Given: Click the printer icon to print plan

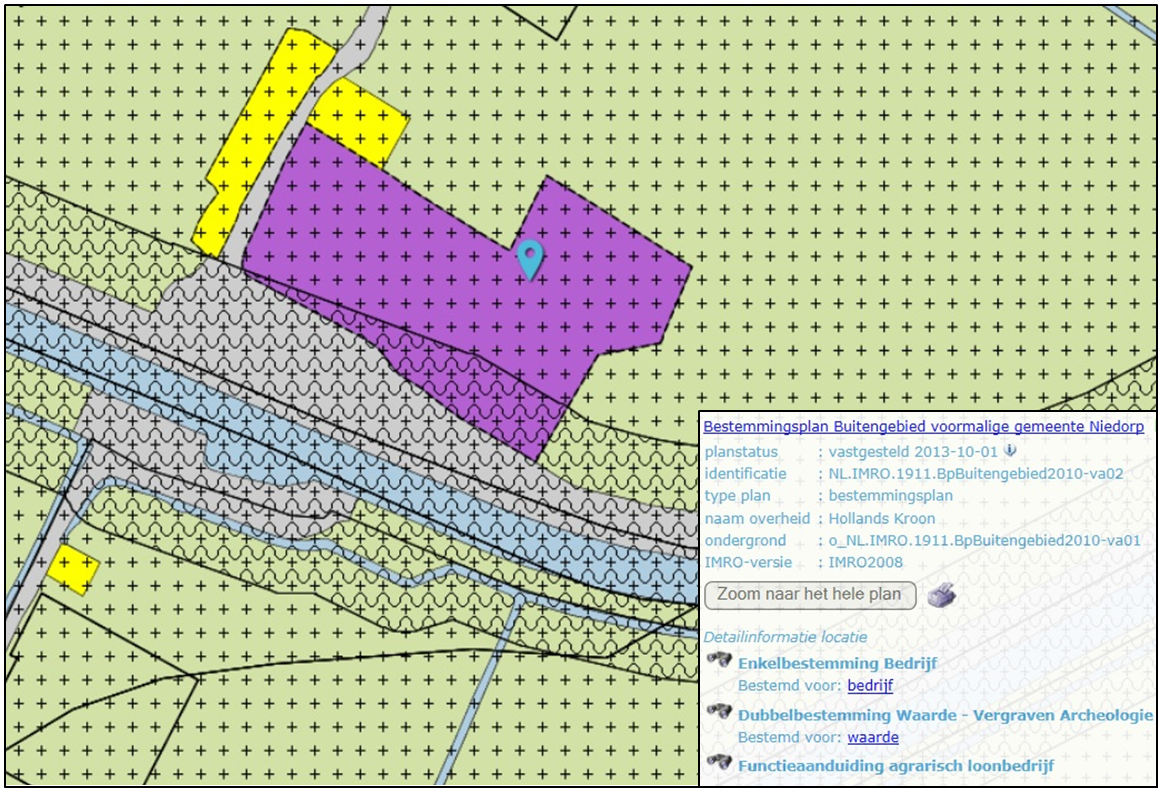Looking at the screenshot, I should [941, 595].
